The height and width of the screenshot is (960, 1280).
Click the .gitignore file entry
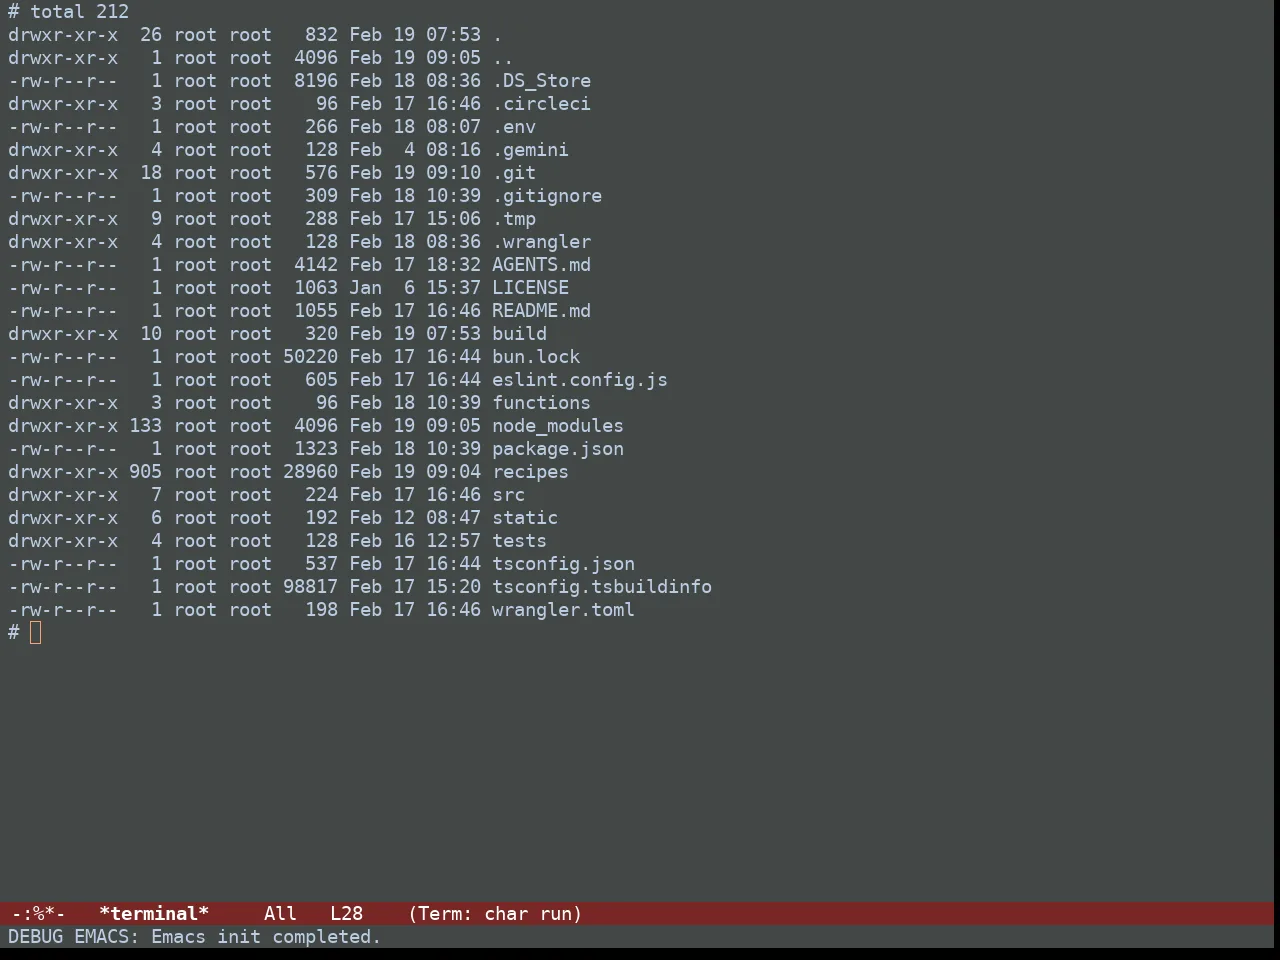pos(546,195)
